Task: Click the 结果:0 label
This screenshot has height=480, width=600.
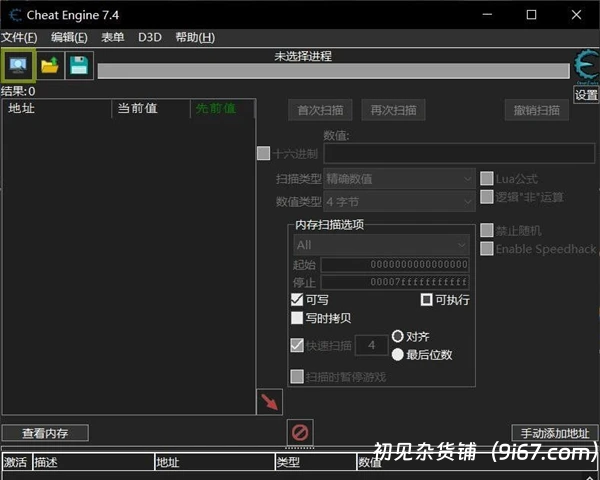Action: 18,91
